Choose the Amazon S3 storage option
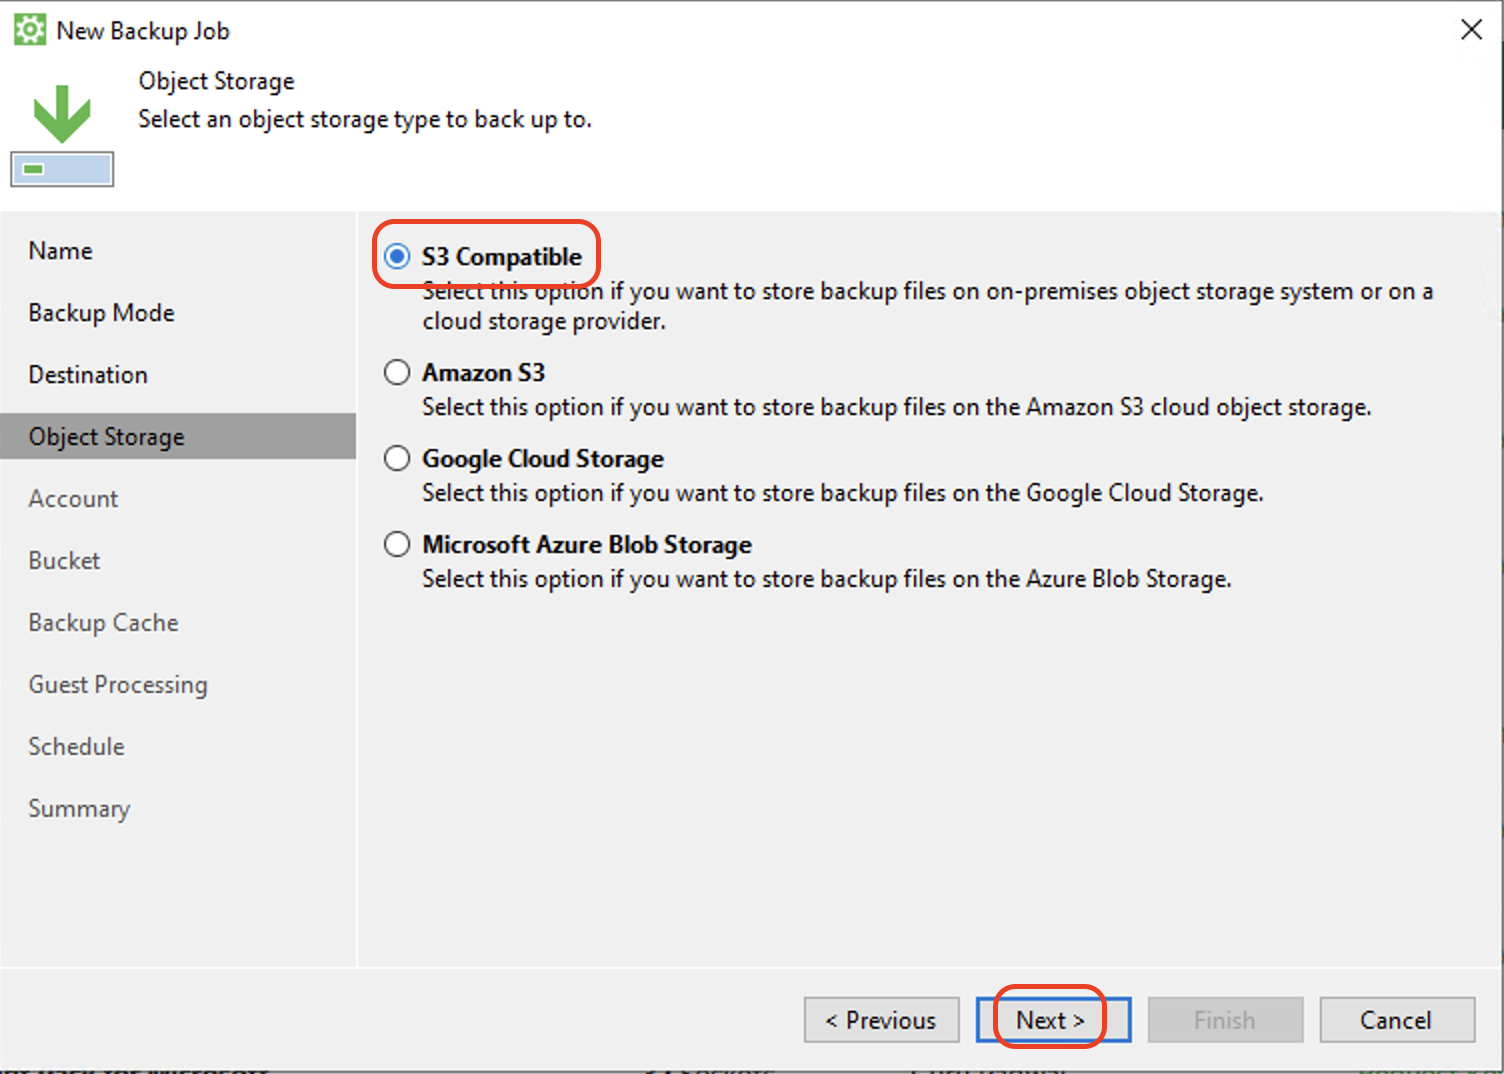 pyautogui.click(x=397, y=373)
